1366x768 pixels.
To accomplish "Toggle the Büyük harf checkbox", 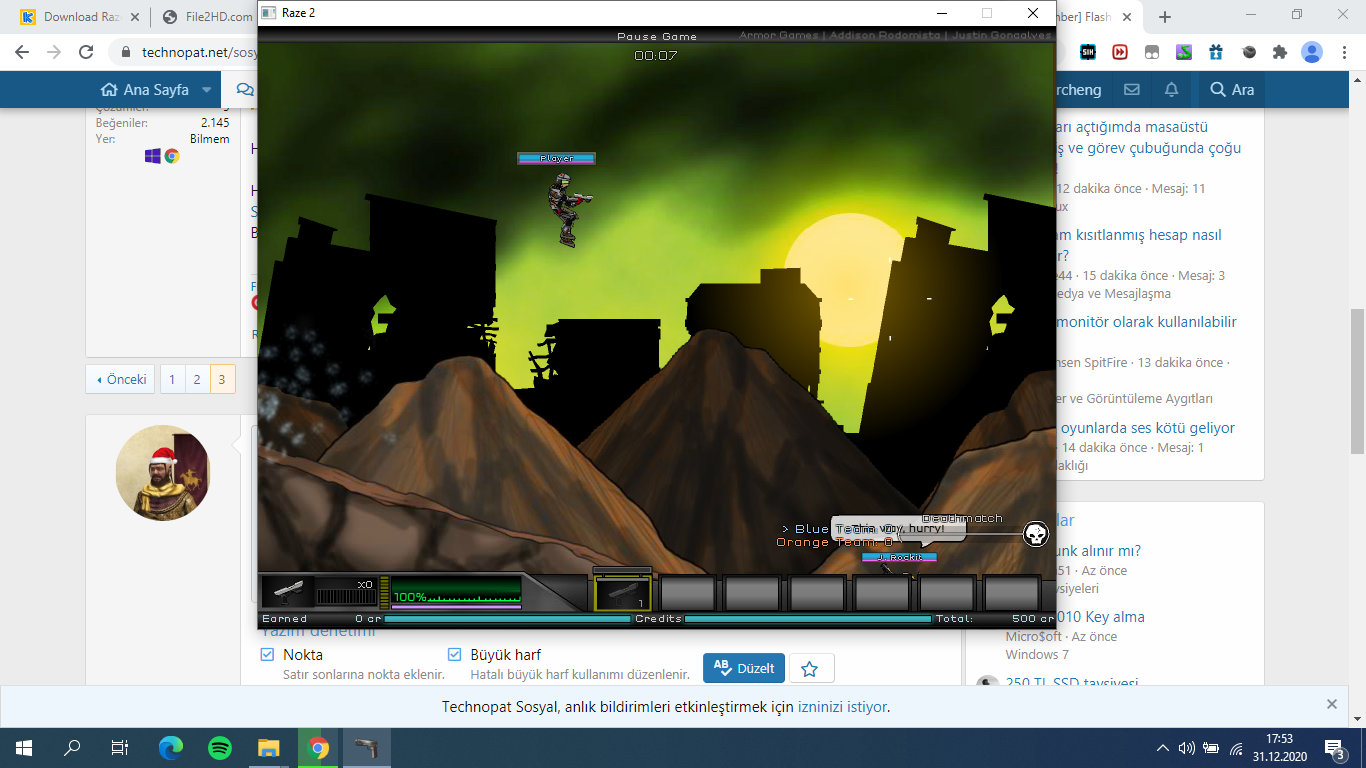I will 455,655.
